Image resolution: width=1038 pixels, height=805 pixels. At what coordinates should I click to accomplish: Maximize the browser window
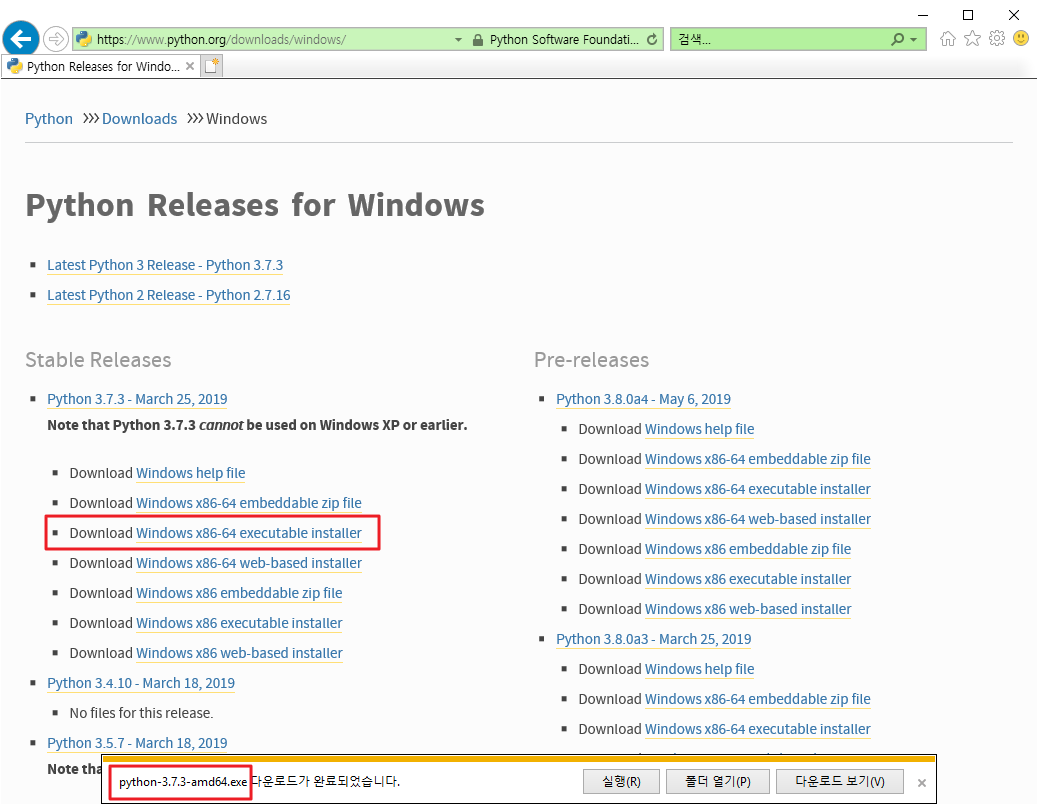(968, 15)
